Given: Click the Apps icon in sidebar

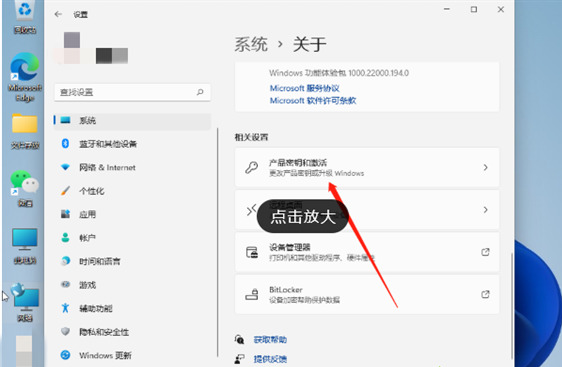Looking at the screenshot, I should (65, 214).
